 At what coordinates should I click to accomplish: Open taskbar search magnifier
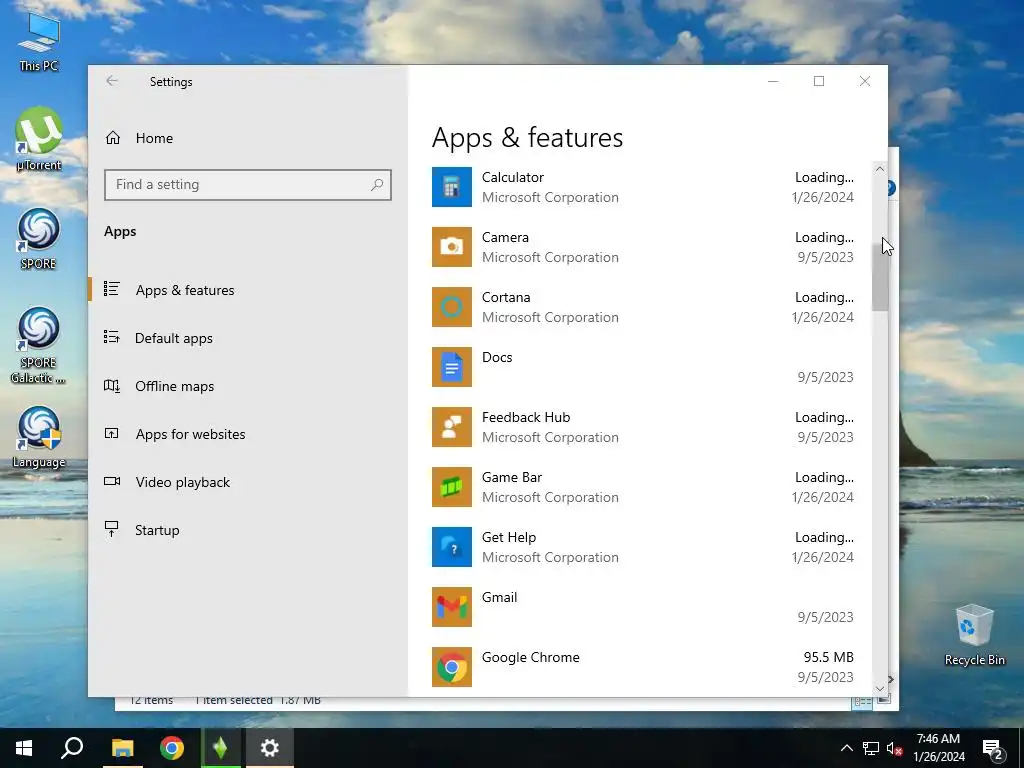[72, 748]
